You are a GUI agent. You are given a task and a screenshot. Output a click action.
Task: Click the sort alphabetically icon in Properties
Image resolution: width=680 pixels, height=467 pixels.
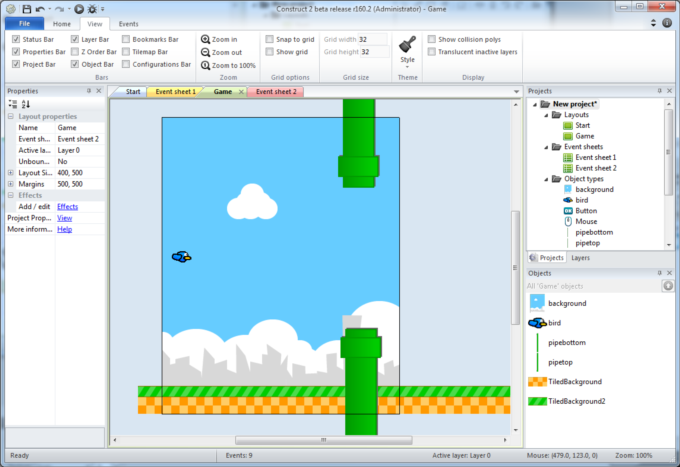(26, 104)
